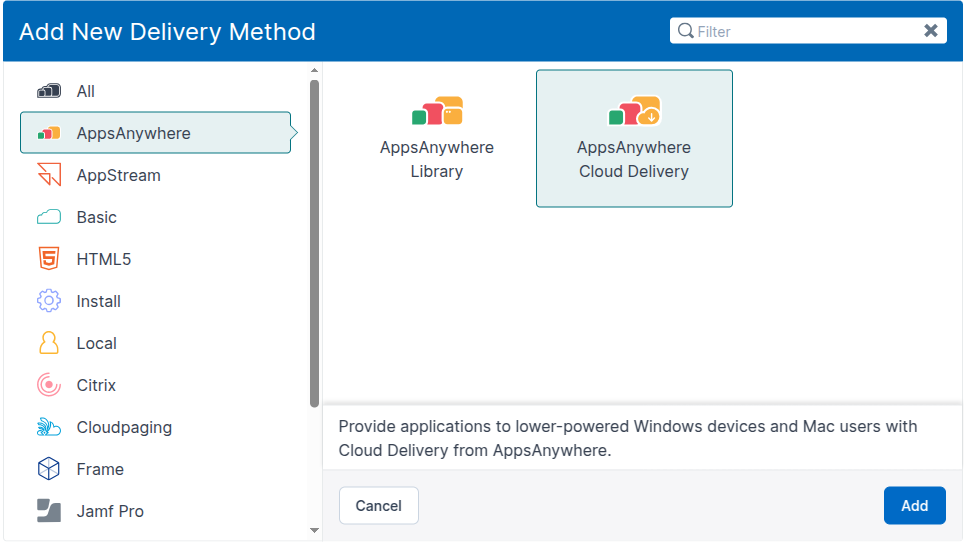Clear the filter with X icon
This screenshot has width=964, height=546.
(x=931, y=31)
